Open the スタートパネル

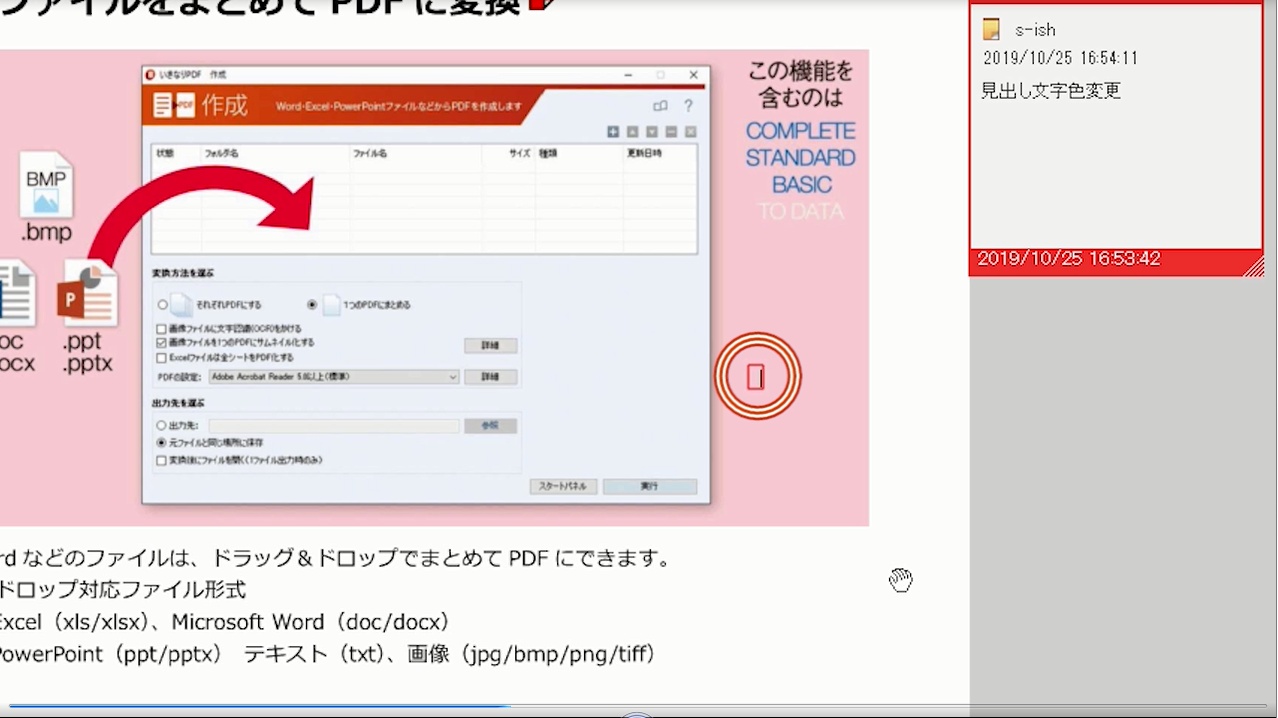tap(563, 485)
